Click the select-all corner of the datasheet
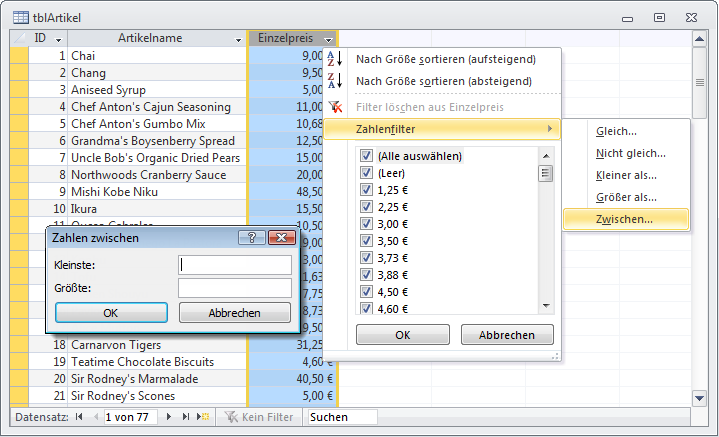Image resolution: width=719 pixels, height=437 pixels. tap(18, 38)
